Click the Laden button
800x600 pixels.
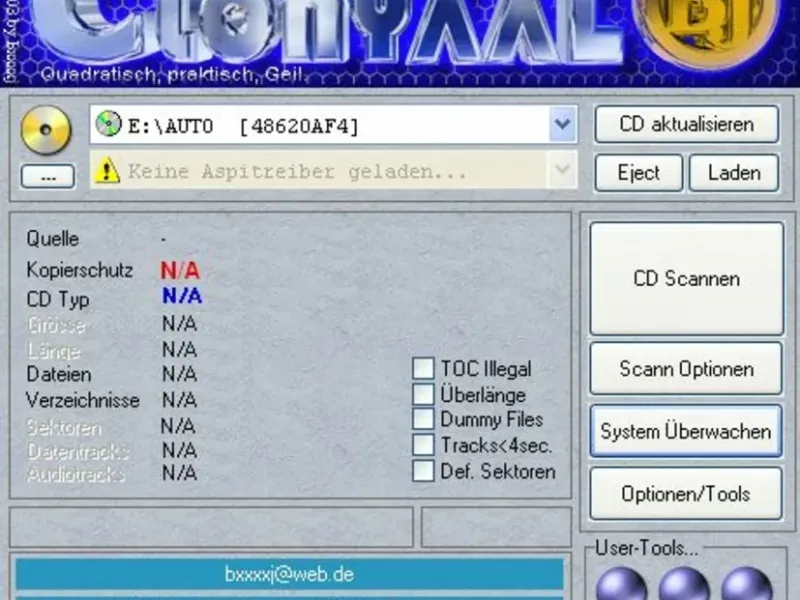coord(734,172)
